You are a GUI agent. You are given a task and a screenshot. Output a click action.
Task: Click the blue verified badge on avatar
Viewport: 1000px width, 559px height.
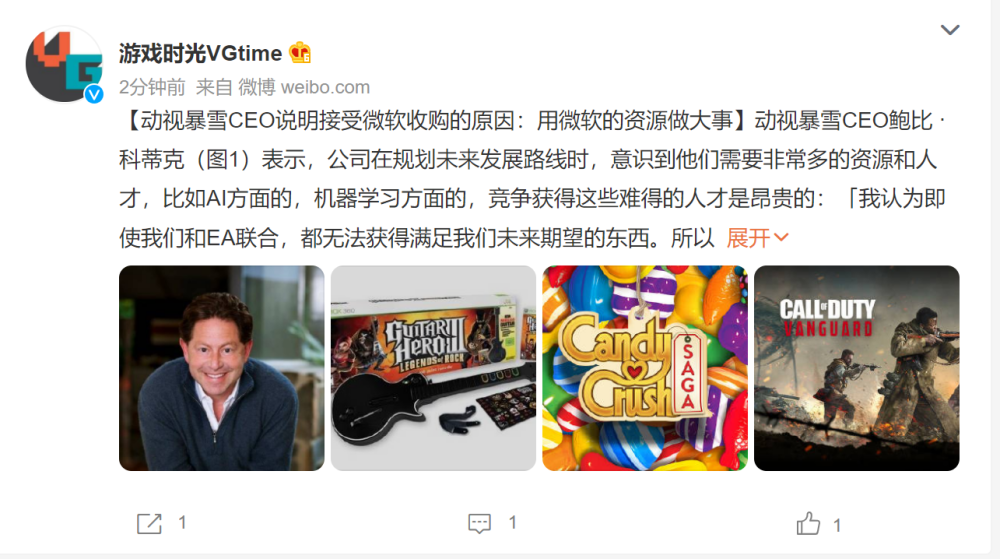click(x=94, y=94)
